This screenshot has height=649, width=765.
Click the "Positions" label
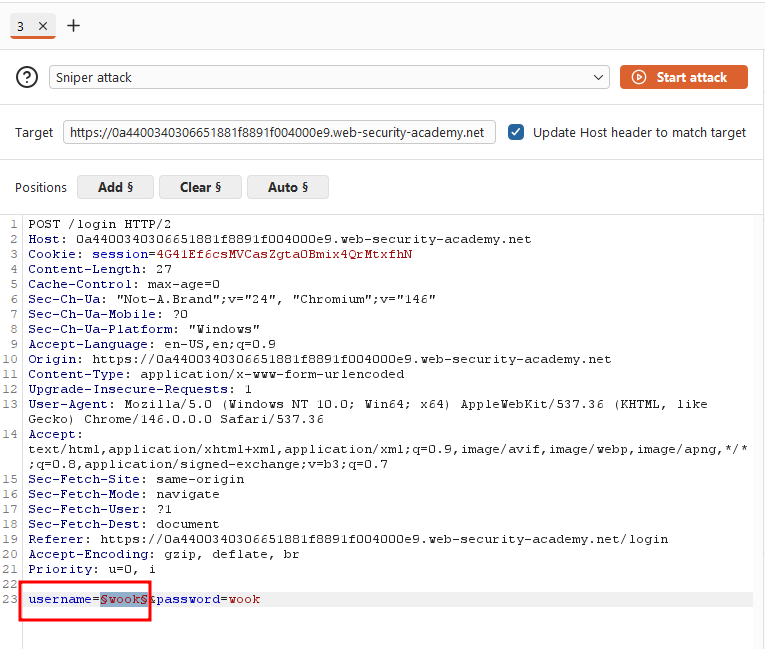click(41, 187)
